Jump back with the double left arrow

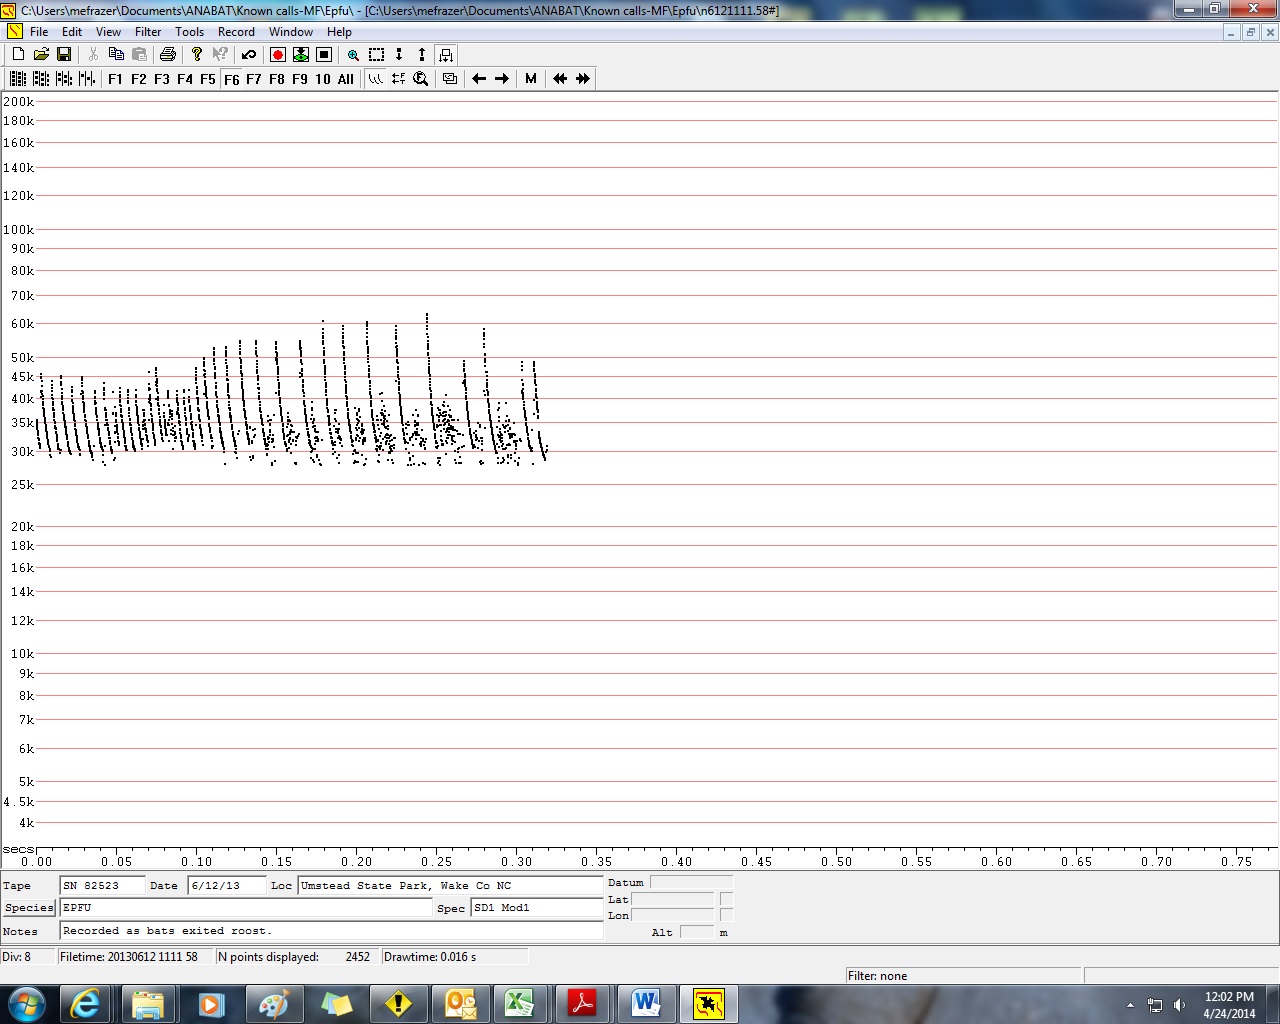click(x=560, y=78)
